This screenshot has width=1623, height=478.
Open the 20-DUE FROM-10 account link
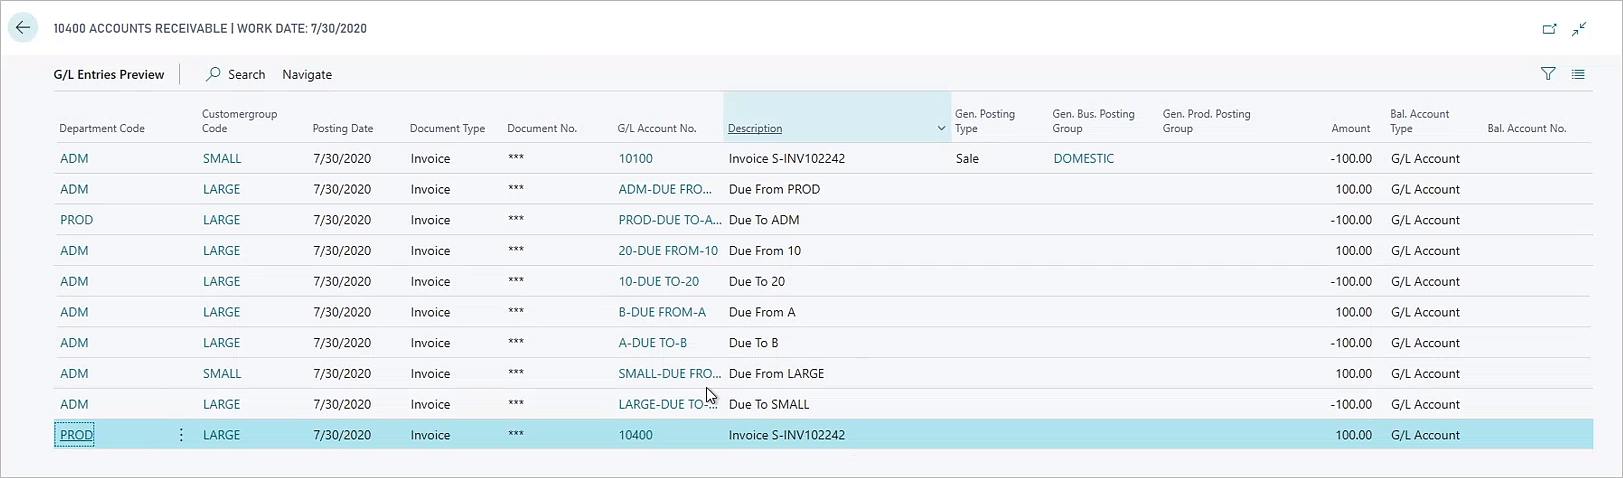tap(667, 251)
